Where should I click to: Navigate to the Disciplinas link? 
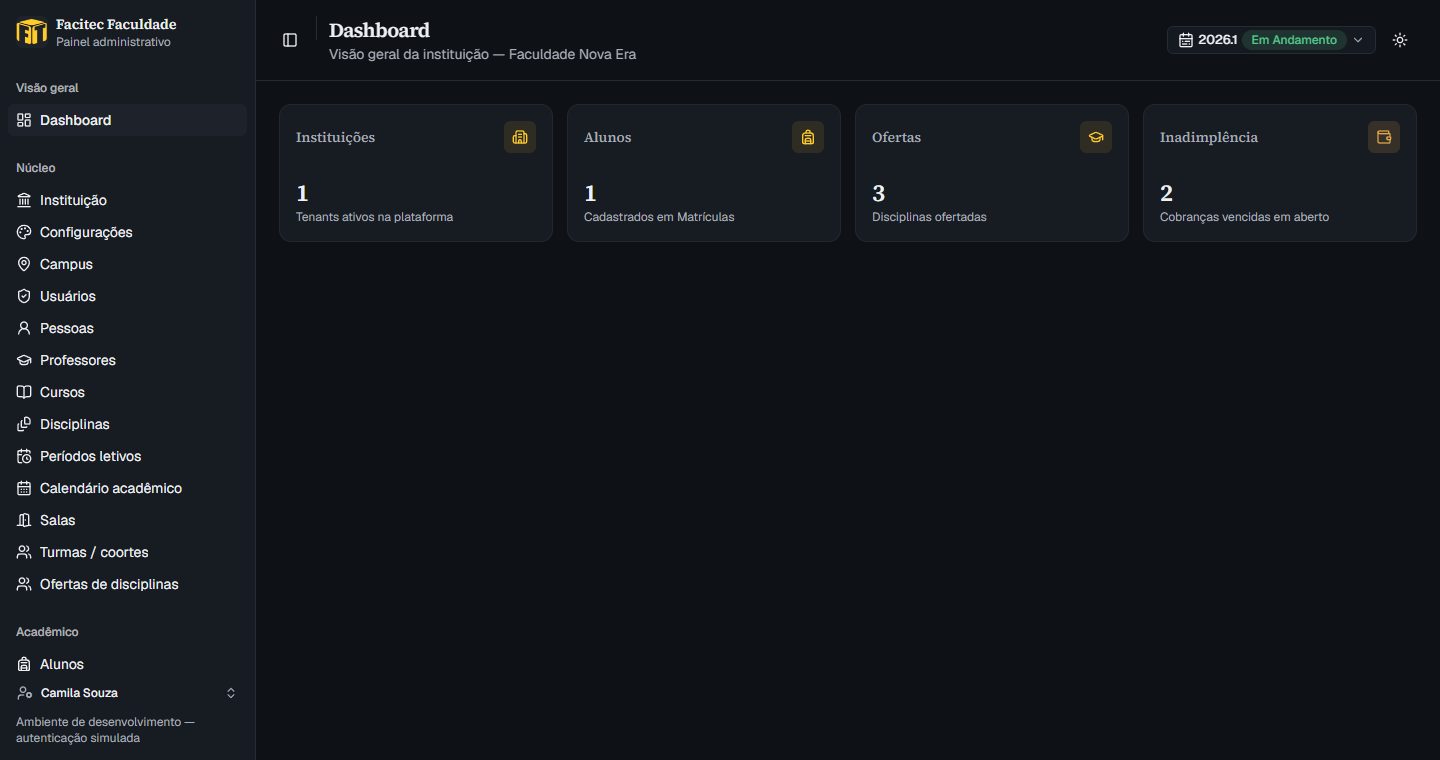coord(127,424)
